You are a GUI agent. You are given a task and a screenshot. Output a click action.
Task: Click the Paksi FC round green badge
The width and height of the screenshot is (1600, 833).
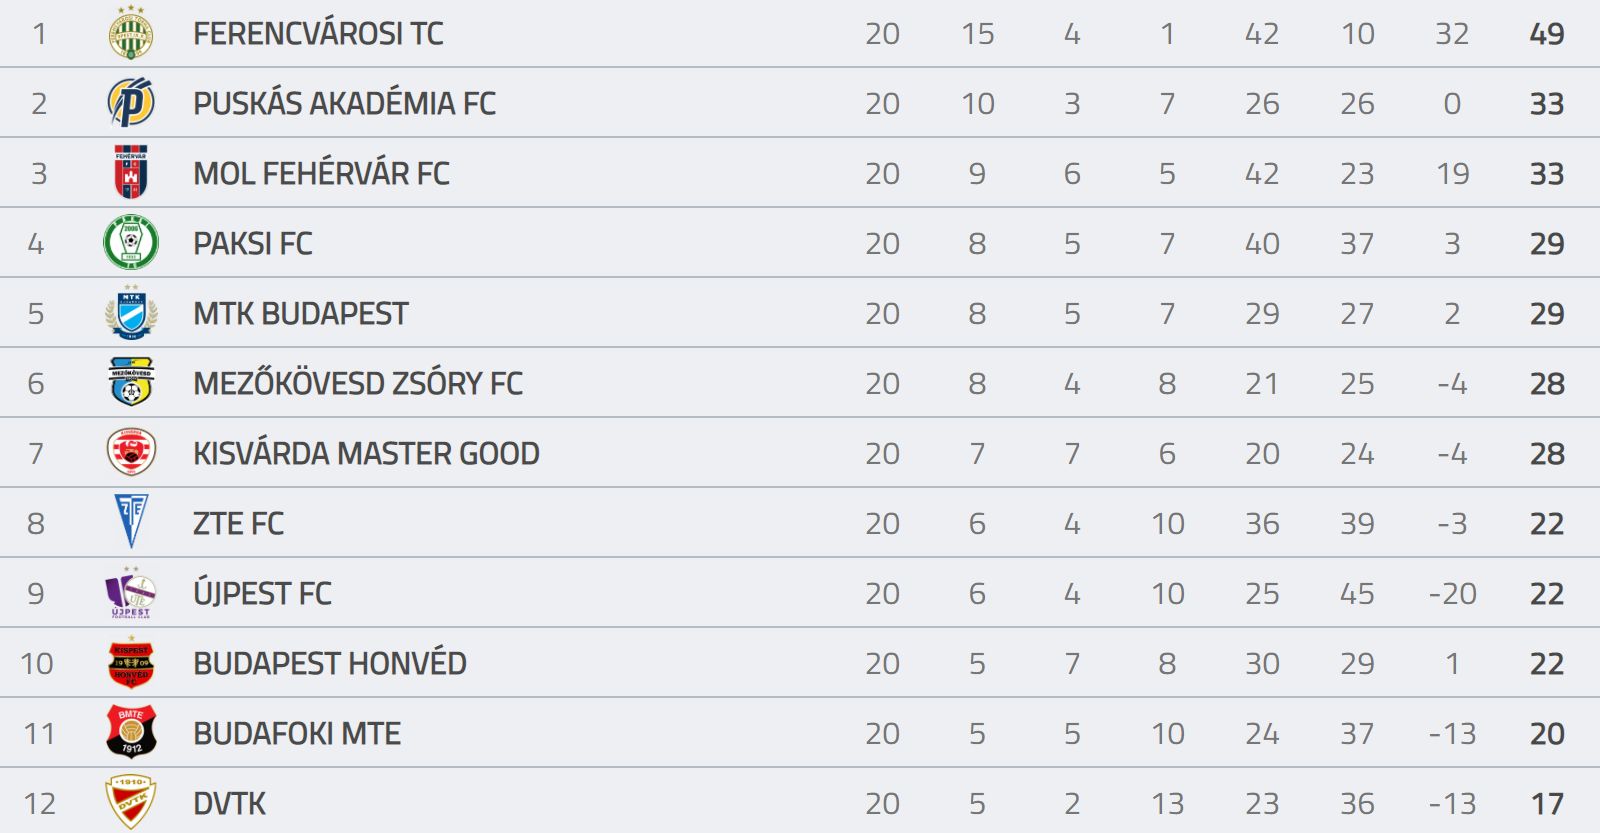[131, 242]
